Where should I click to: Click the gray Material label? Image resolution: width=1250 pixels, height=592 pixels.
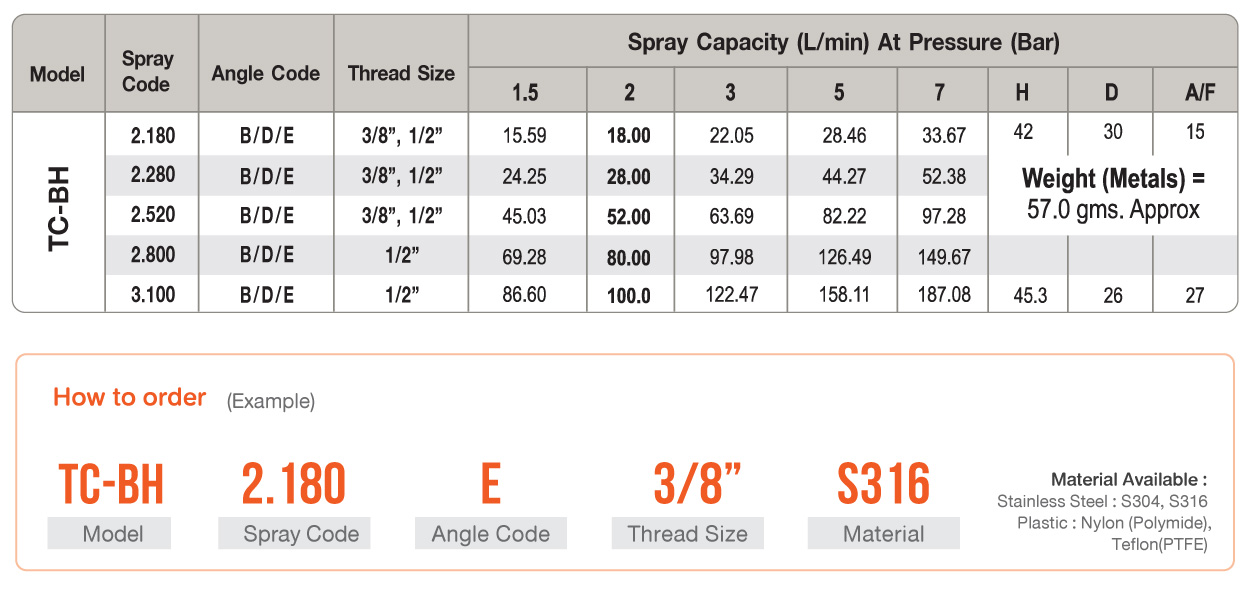[x=883, y=534]
